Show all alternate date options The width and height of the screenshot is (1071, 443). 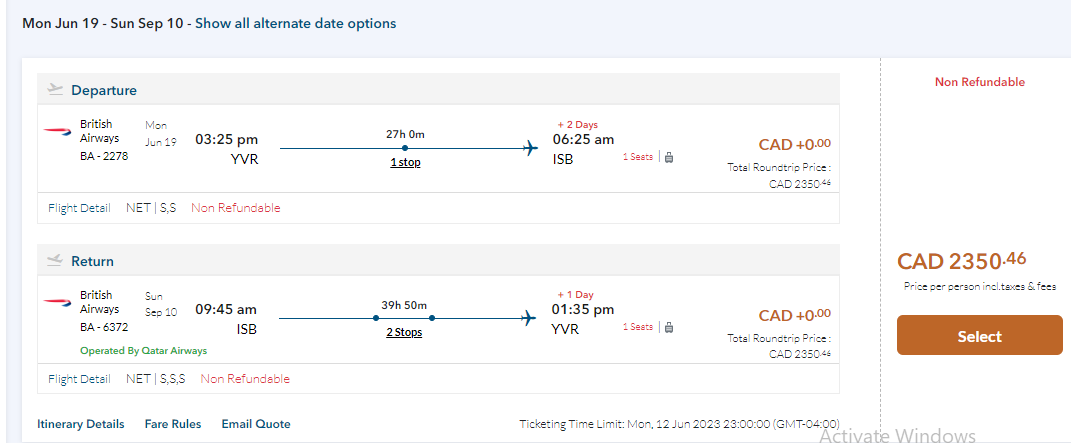[x=295, y=23]
